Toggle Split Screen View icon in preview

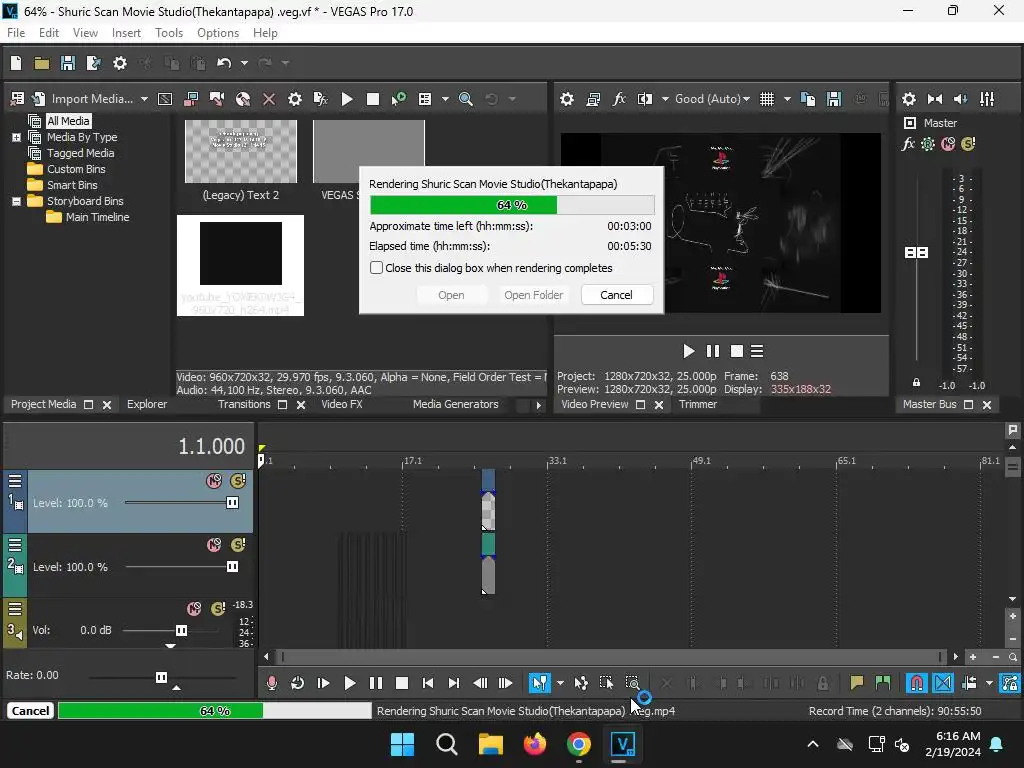pyautogui.click(x=645, y=99)
